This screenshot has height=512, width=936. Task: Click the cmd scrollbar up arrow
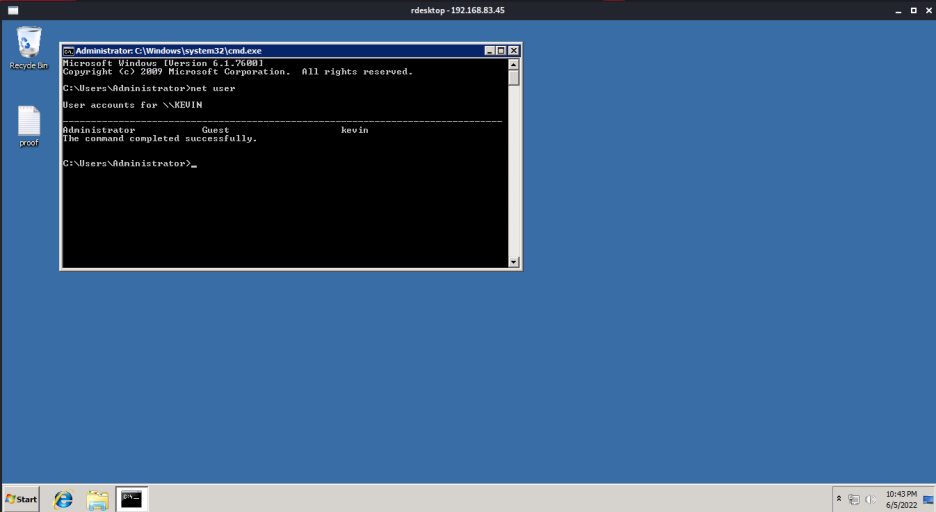(513, 64)
